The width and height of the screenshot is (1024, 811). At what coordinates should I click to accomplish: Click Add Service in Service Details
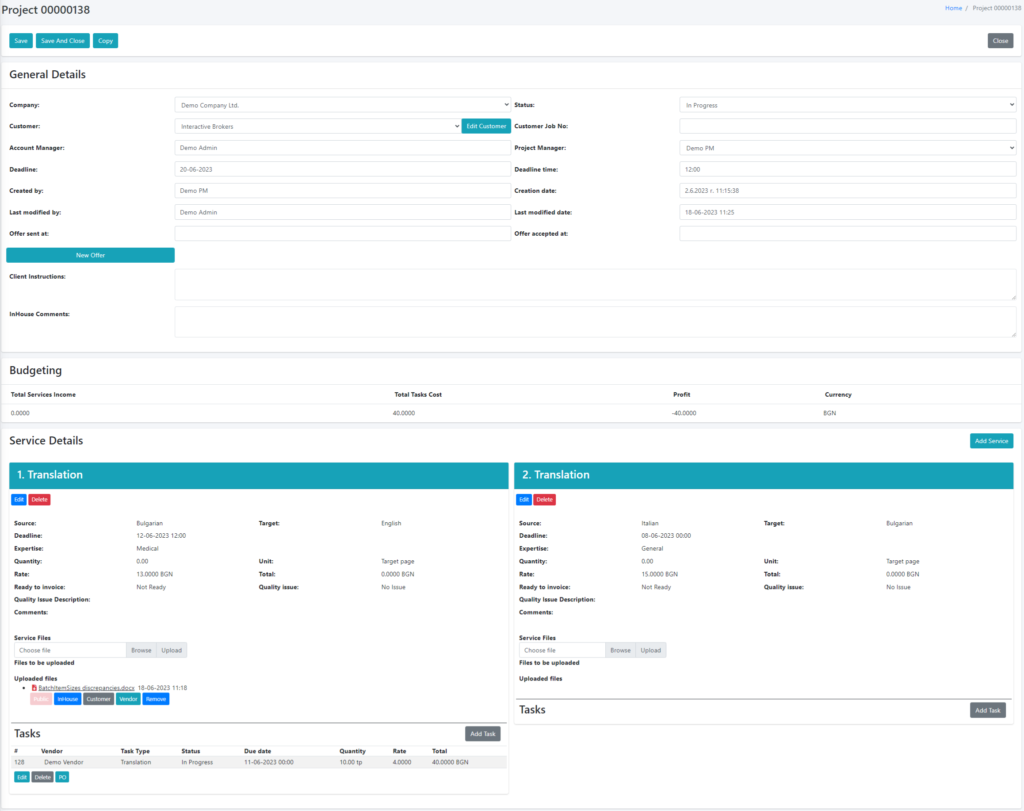tap(991, 441)
